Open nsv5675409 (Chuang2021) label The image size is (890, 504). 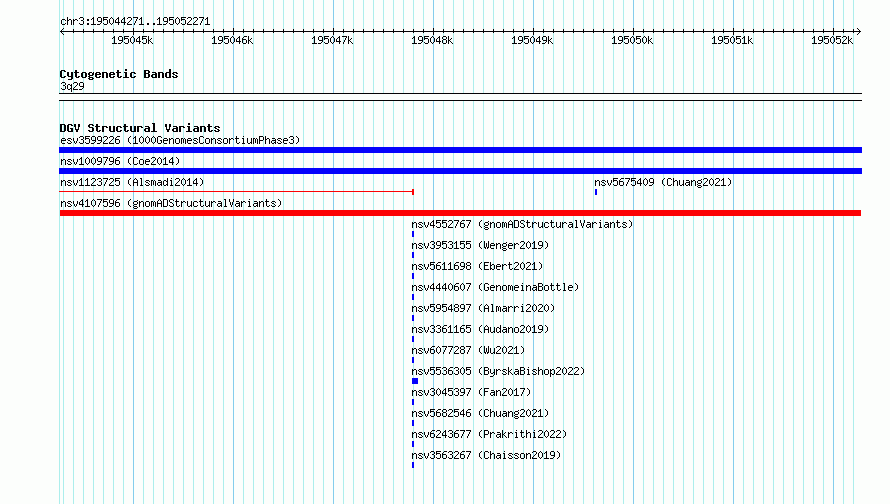pyautogui.click(x=663, y=182)
